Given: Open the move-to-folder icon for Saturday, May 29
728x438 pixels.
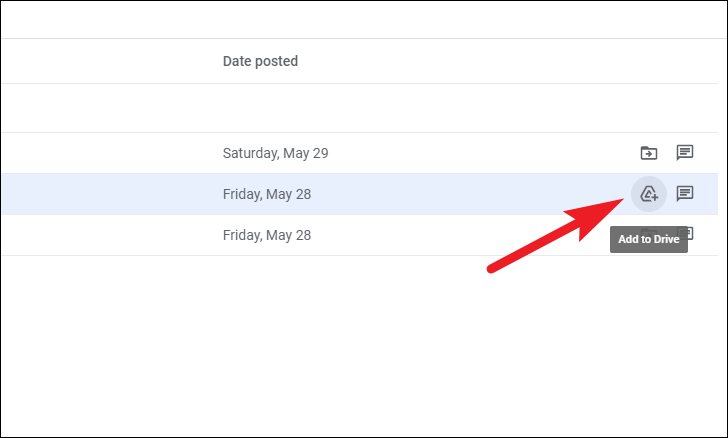Looking at the screenshot, I should 649,153.
